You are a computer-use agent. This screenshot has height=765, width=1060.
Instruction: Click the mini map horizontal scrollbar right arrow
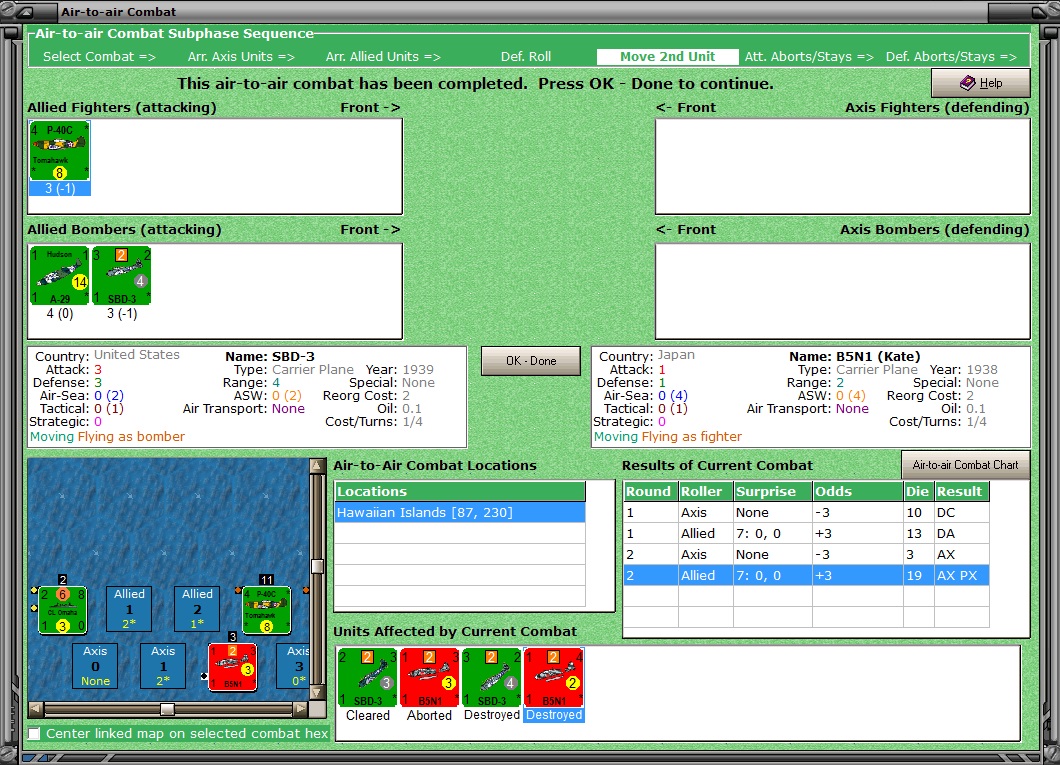pyautogui.click(x=301, y=709)
